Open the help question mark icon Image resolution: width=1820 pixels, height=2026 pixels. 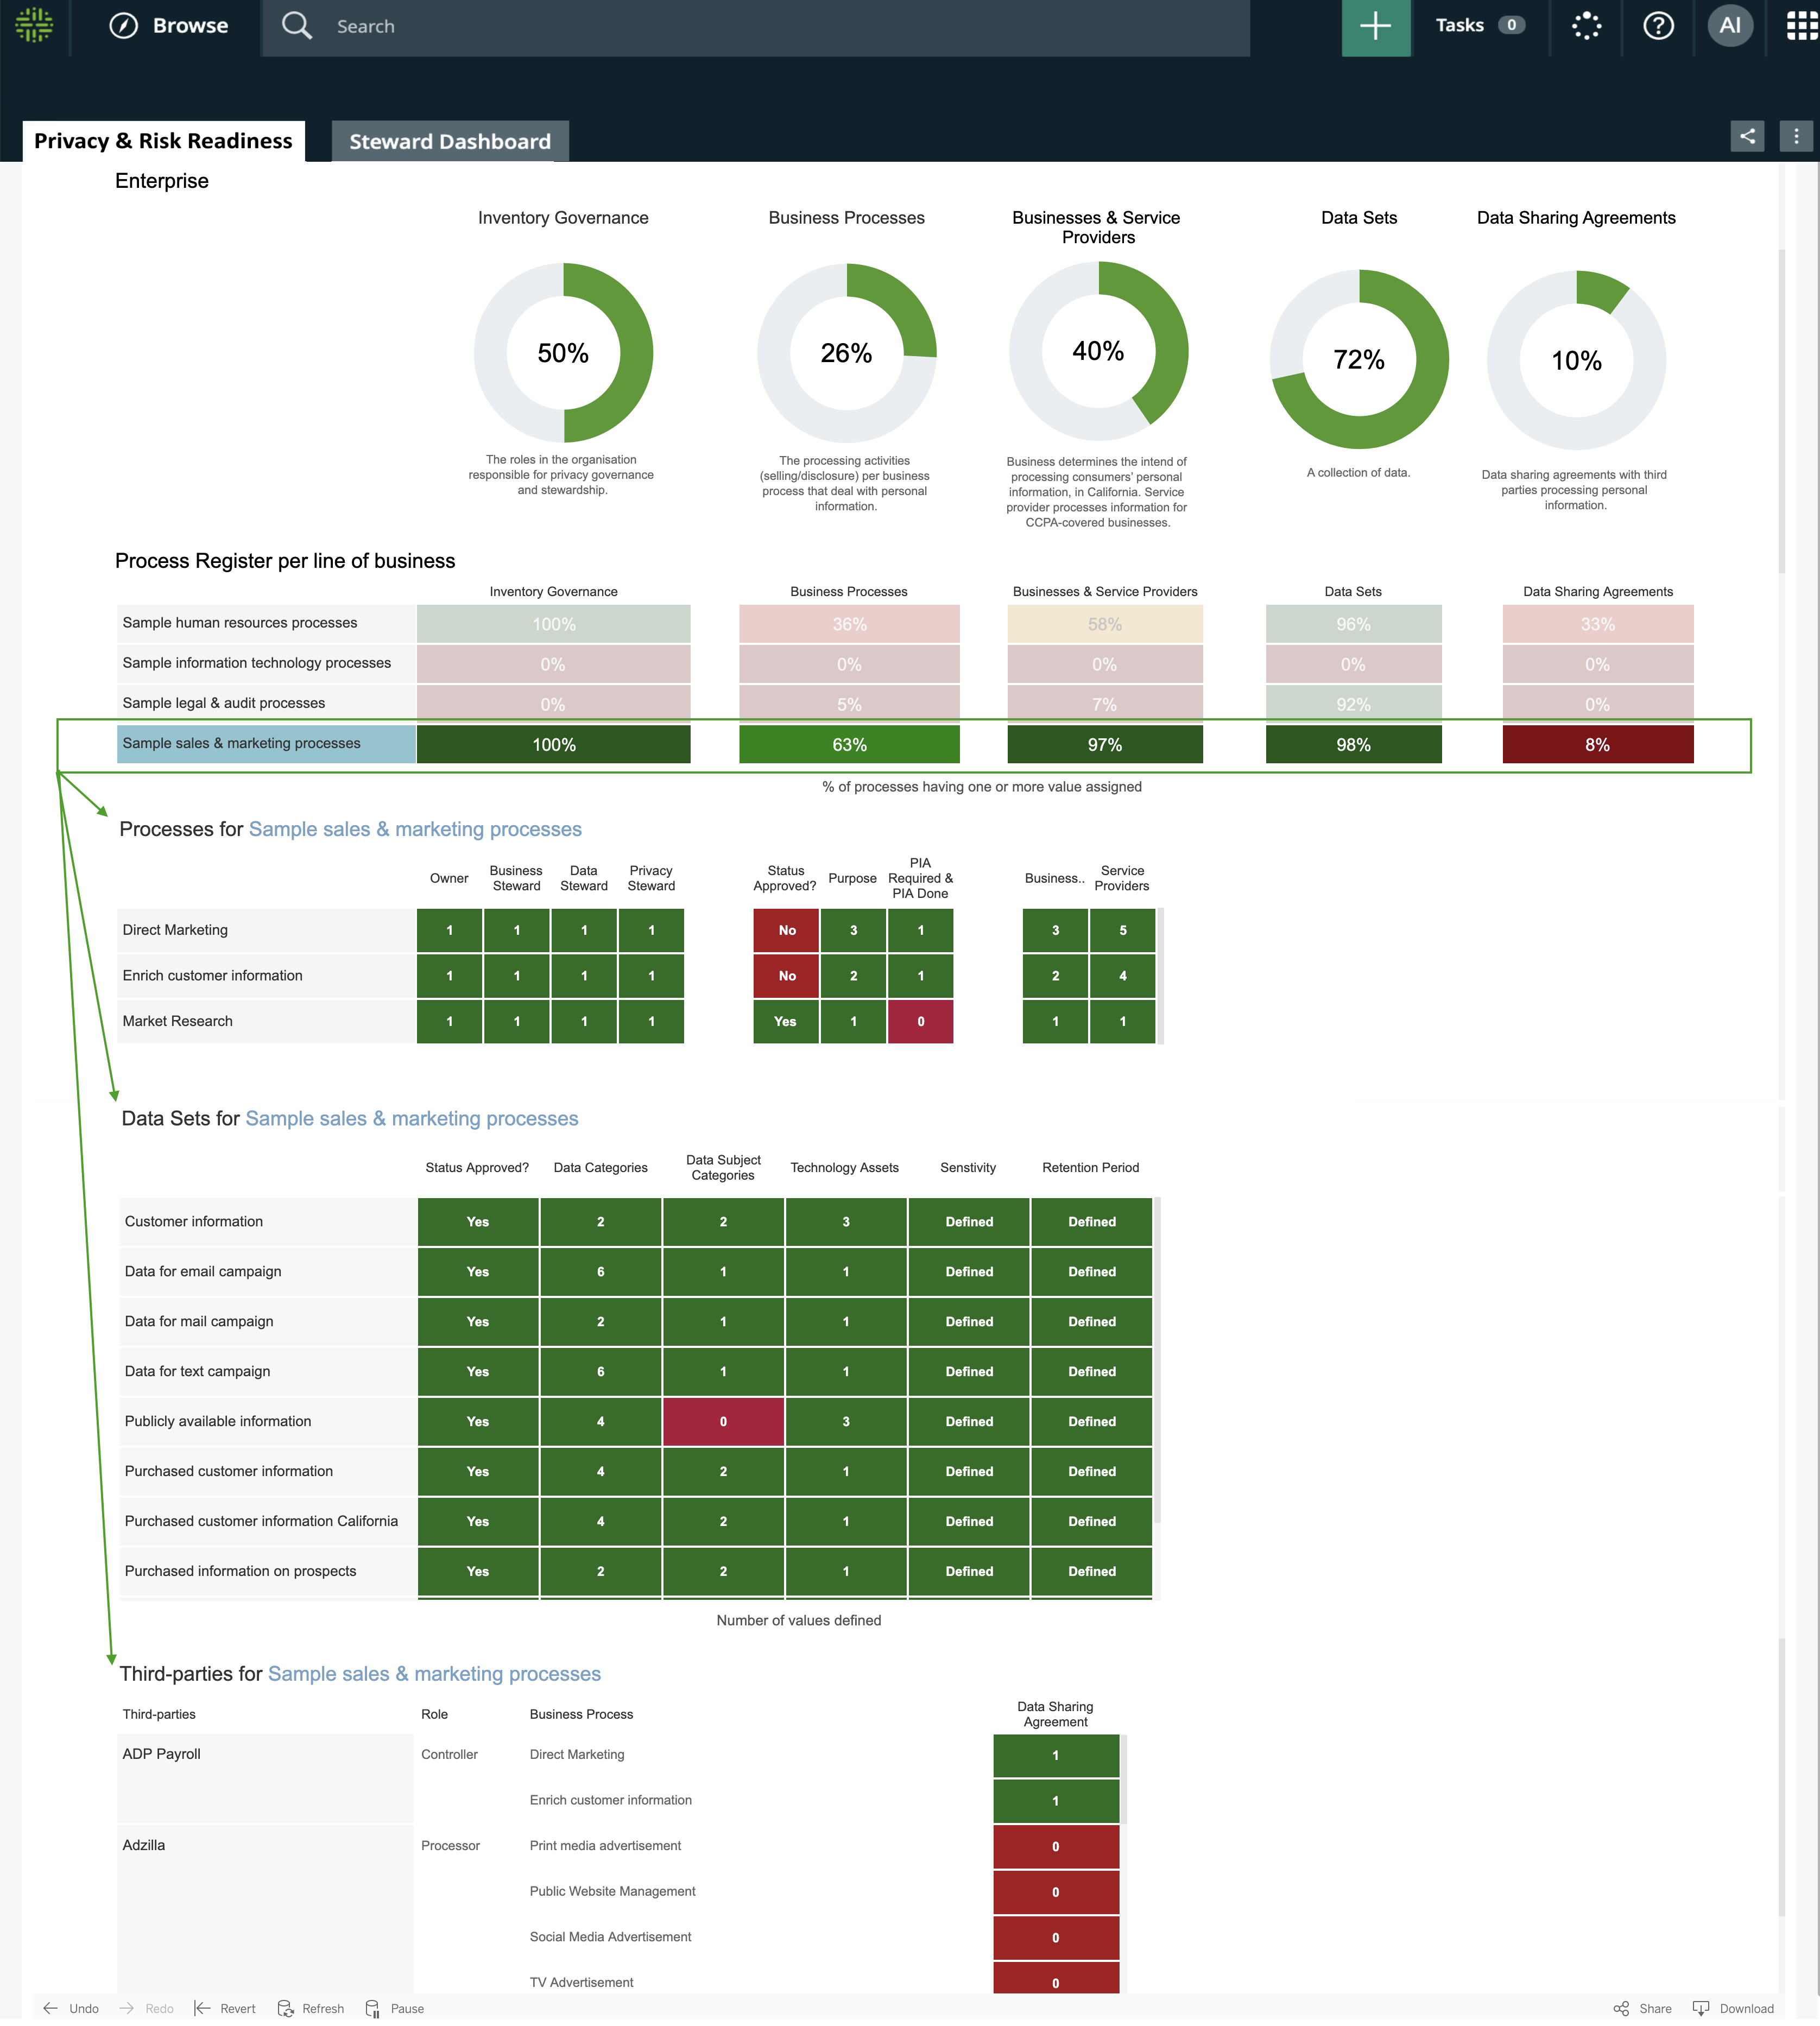pos(1658,26)
